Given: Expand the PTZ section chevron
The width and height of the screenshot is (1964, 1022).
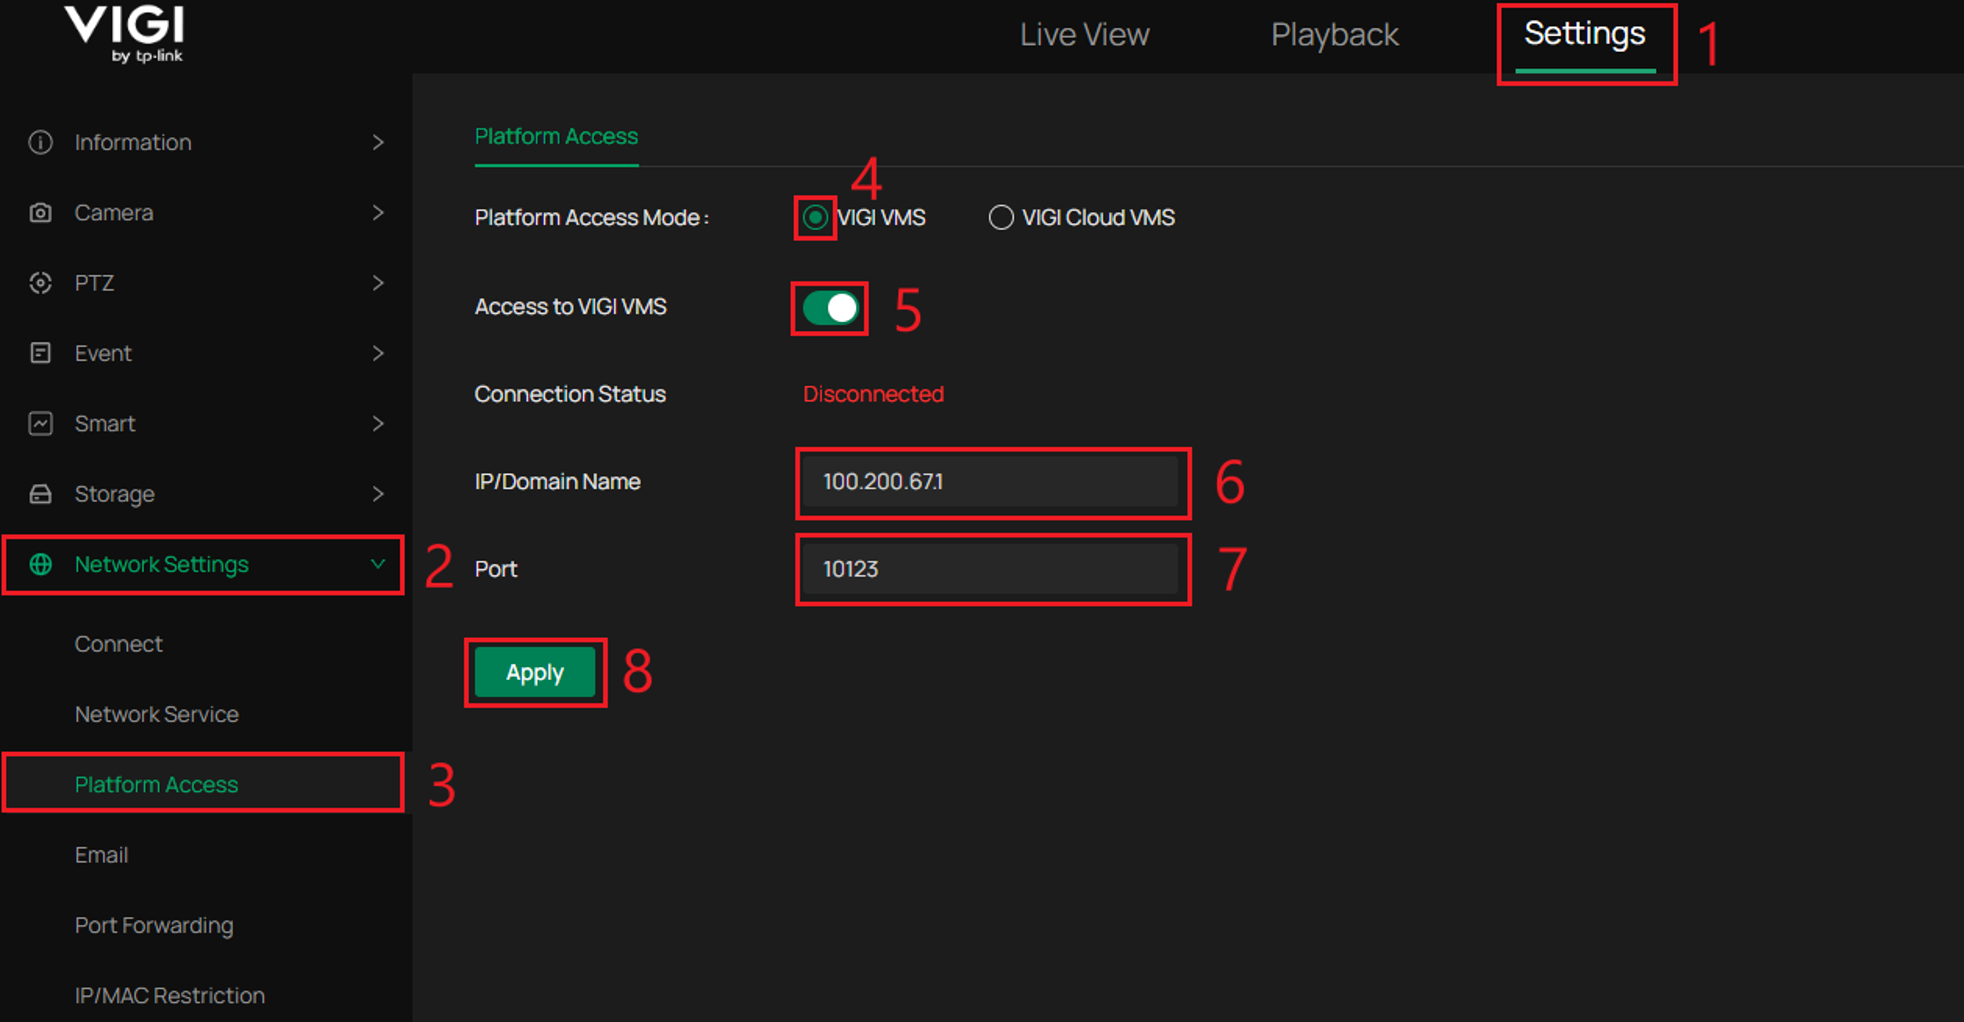Looking at the screenshot, I should [x=378, y=283].
